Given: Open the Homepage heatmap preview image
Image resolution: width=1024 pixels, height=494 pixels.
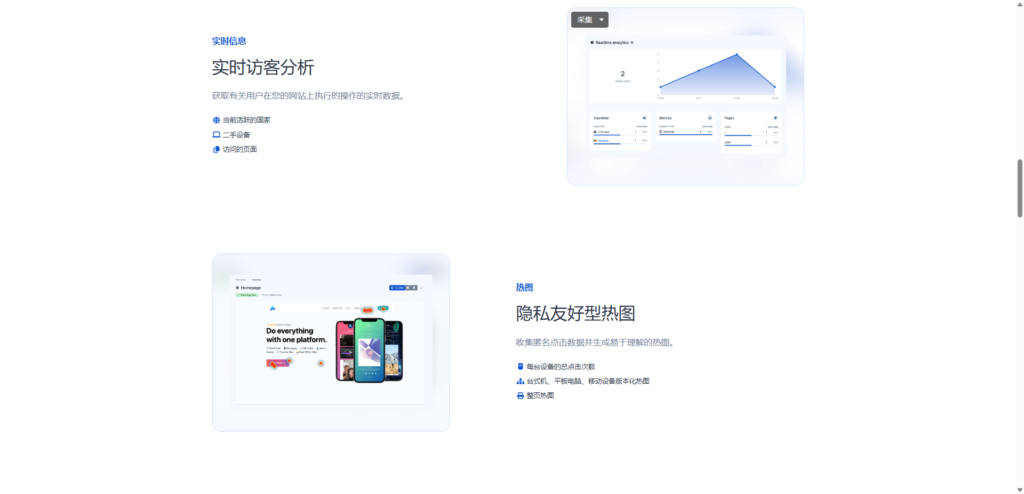Looking at the screenshot, I should 330,342.
